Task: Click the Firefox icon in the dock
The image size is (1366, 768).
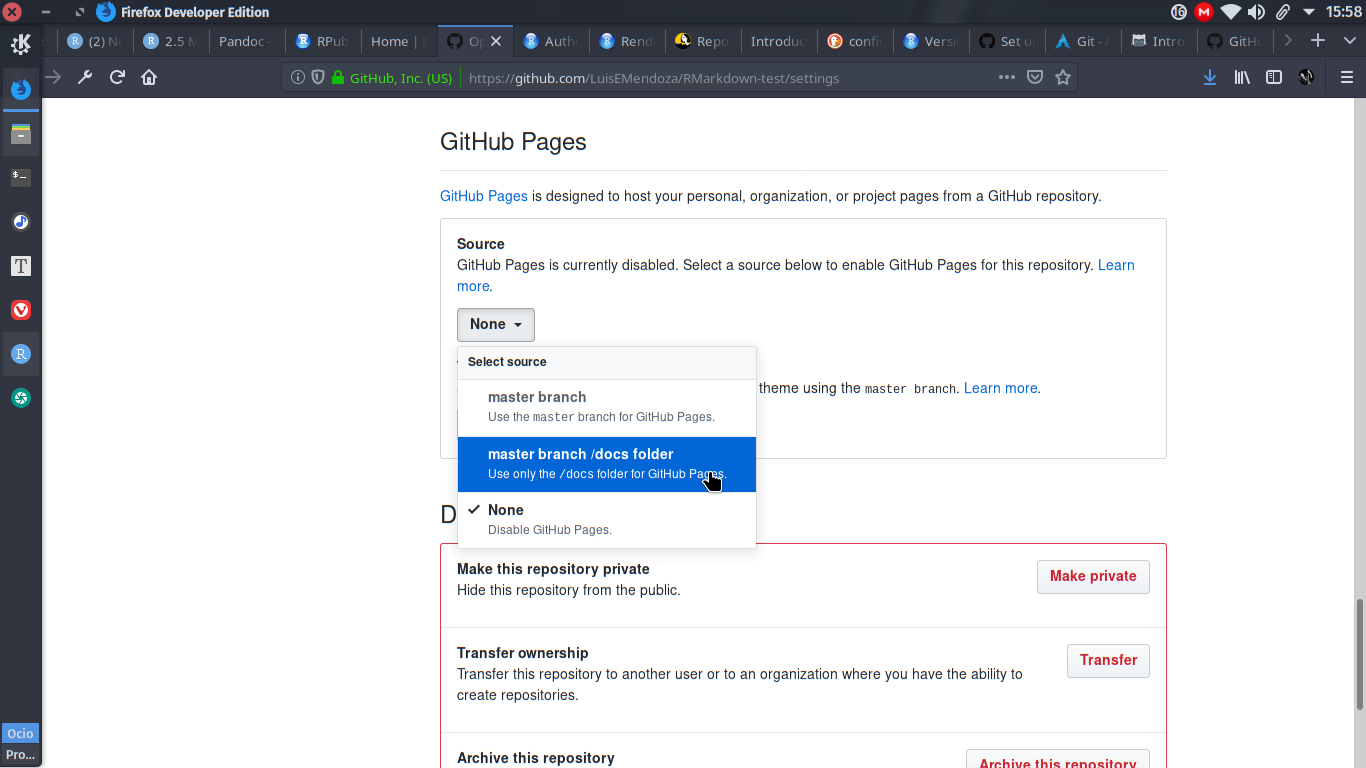Action: click(21, 89)
